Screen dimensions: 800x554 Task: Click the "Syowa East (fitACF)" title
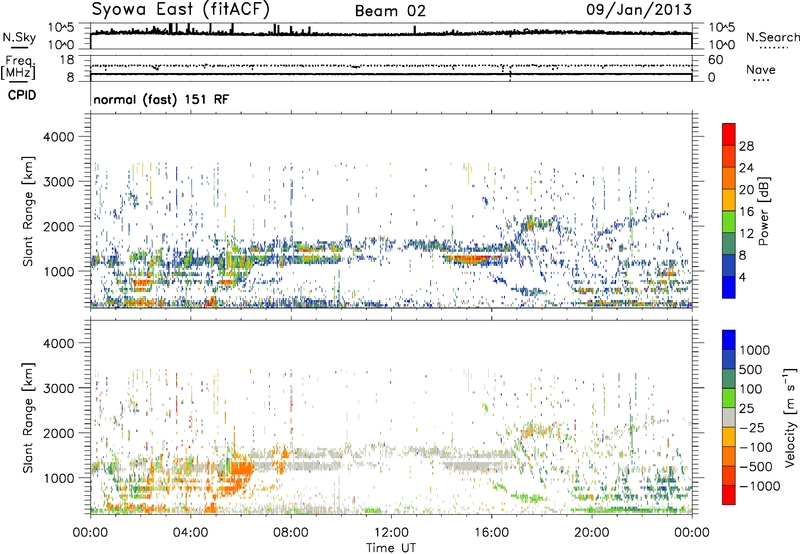pos(181,10)
